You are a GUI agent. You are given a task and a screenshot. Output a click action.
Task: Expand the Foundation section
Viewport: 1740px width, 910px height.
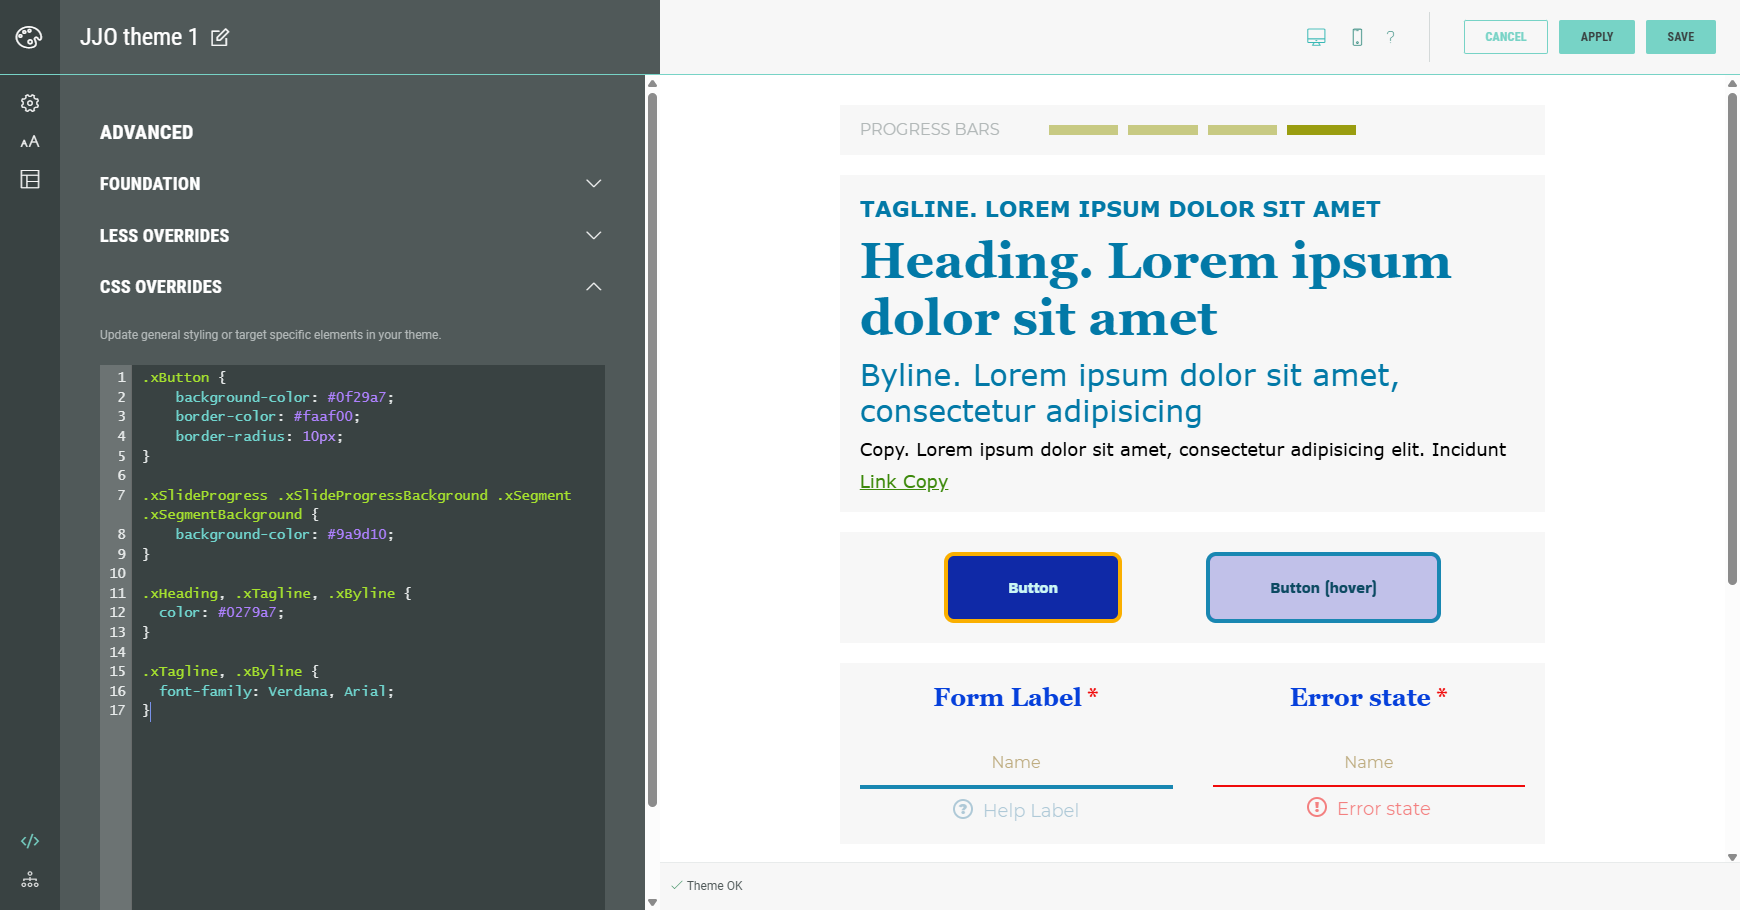pyautogui.click(x=593, y=184)
